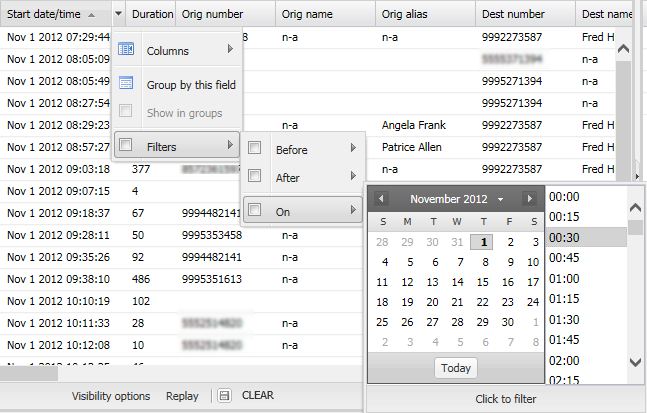Click sort arrow on Start date/time header

pyautogui.click(x=92, y=15)
